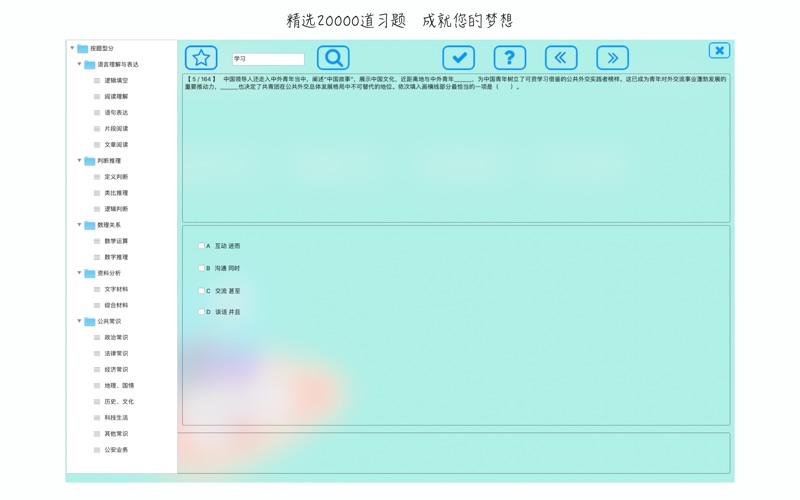800x500 pixels.
Task: Select 数学运算 in the tree
Action: click(x=116, y=241)
